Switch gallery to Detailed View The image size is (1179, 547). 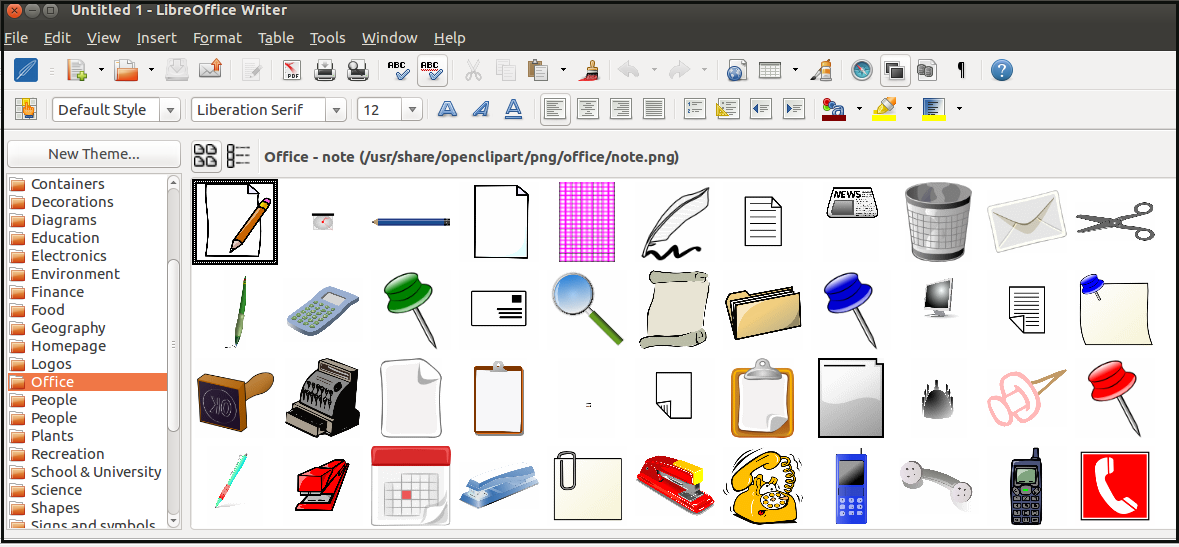[x=239, y=157]
